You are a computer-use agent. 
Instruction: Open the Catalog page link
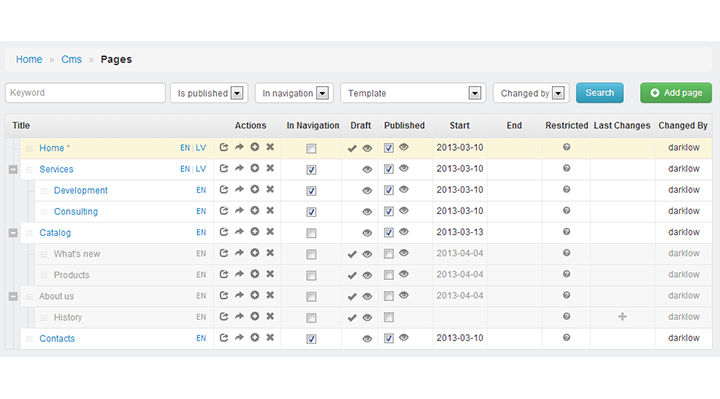pyautogui.click(x=55, y=232)
